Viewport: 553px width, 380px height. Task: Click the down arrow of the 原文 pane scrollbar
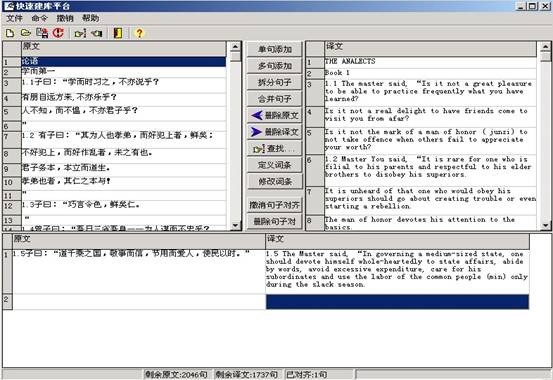click(x=236, y=225)
